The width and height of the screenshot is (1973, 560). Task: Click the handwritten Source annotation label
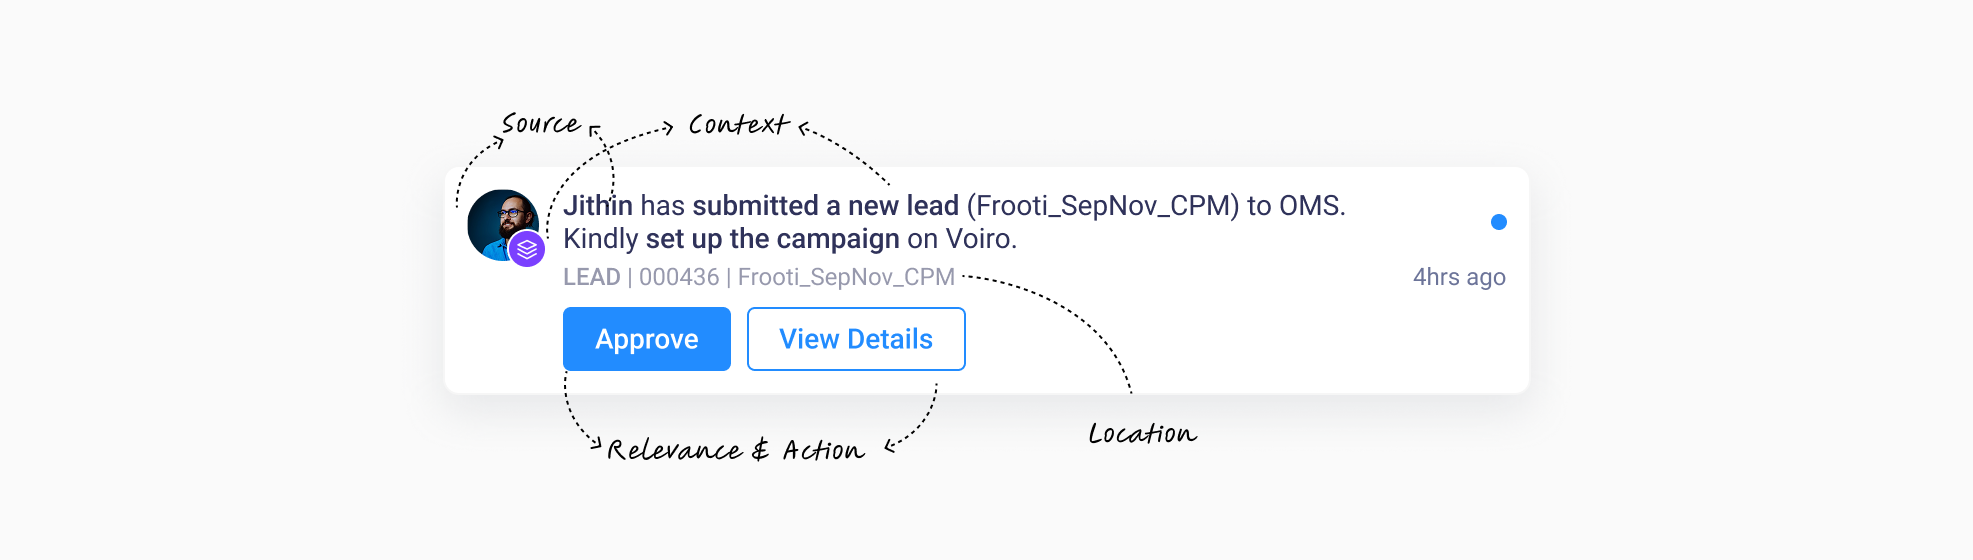(x=540, y=124)
